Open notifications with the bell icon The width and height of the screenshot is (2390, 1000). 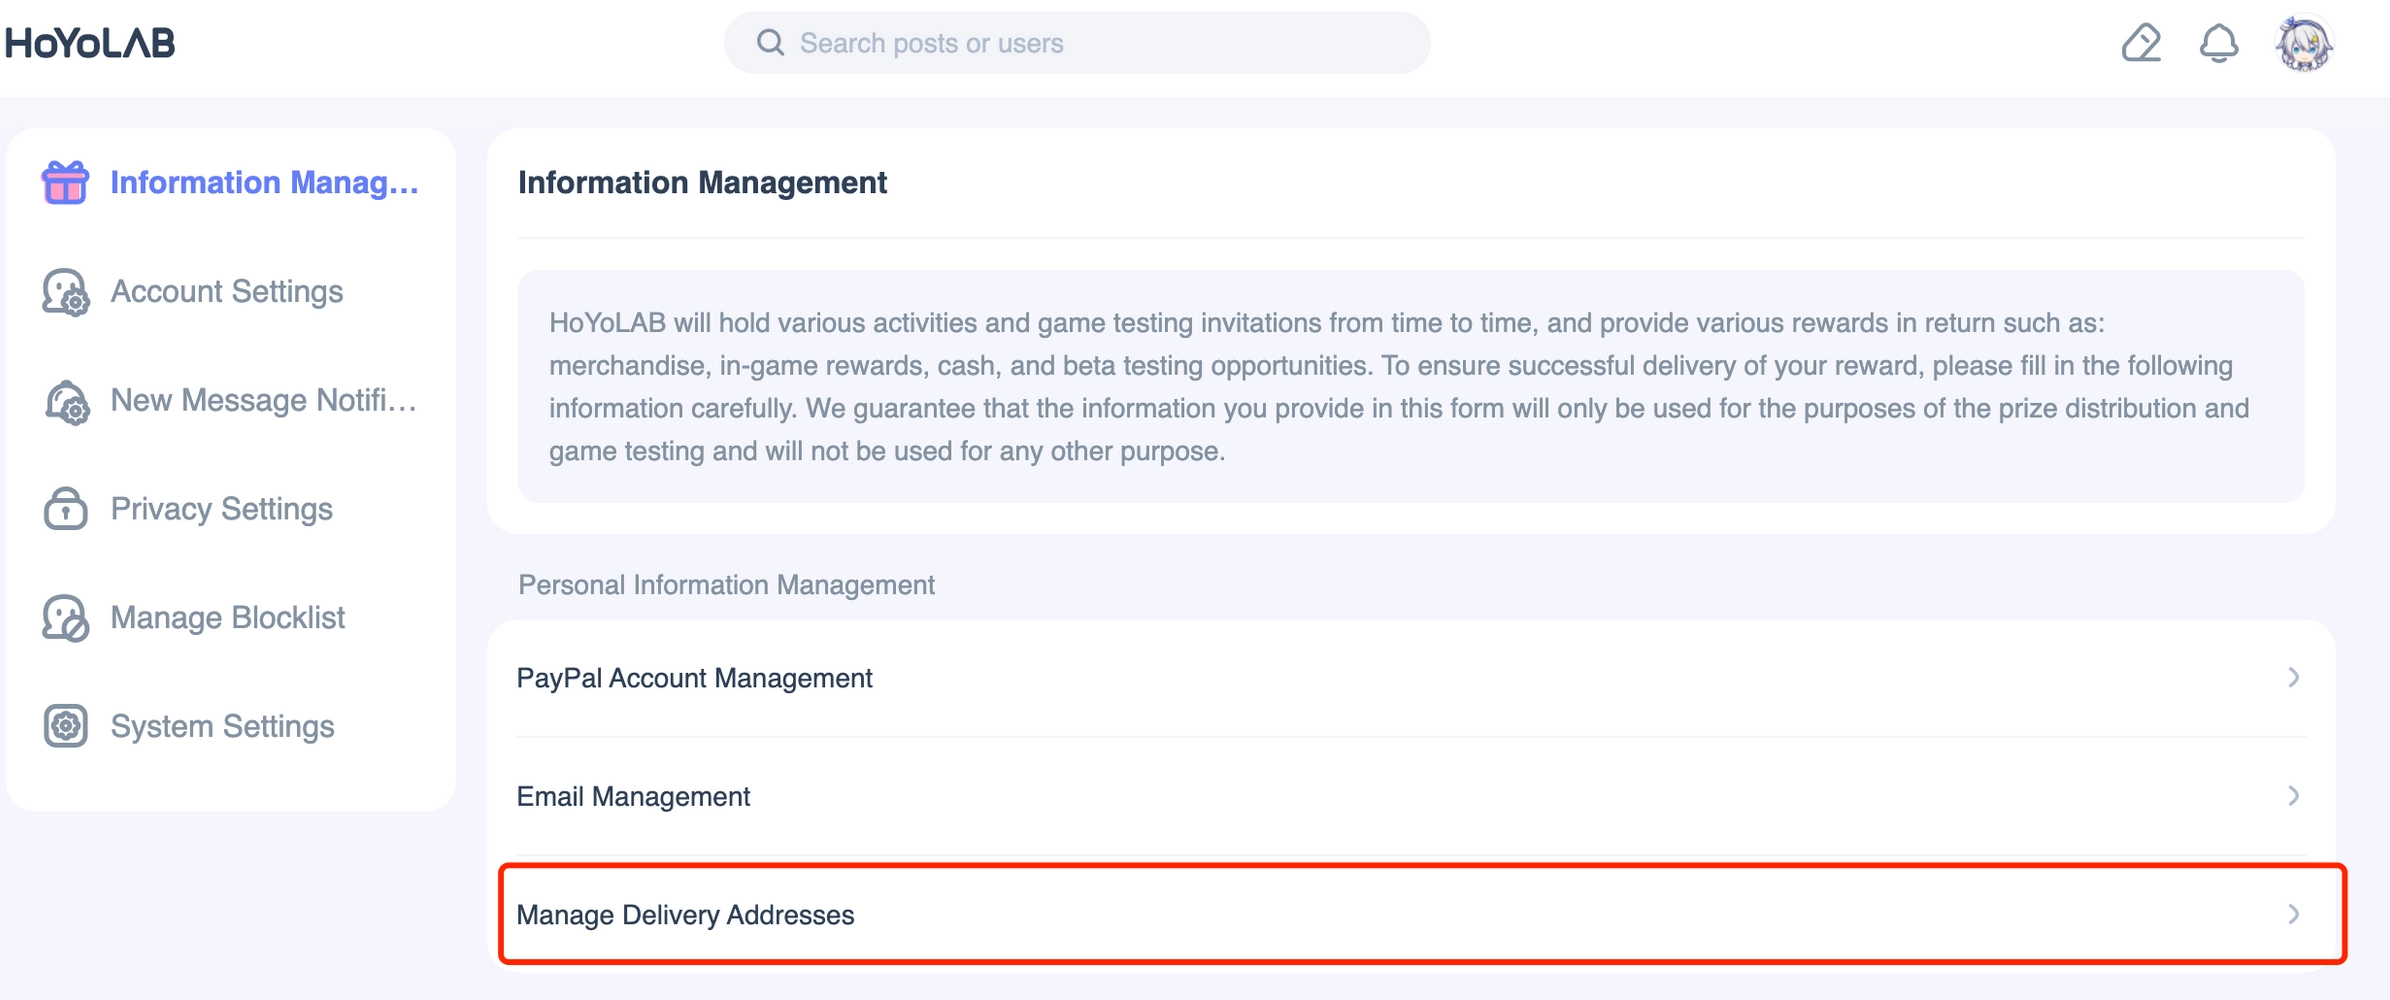[2218, 43]
